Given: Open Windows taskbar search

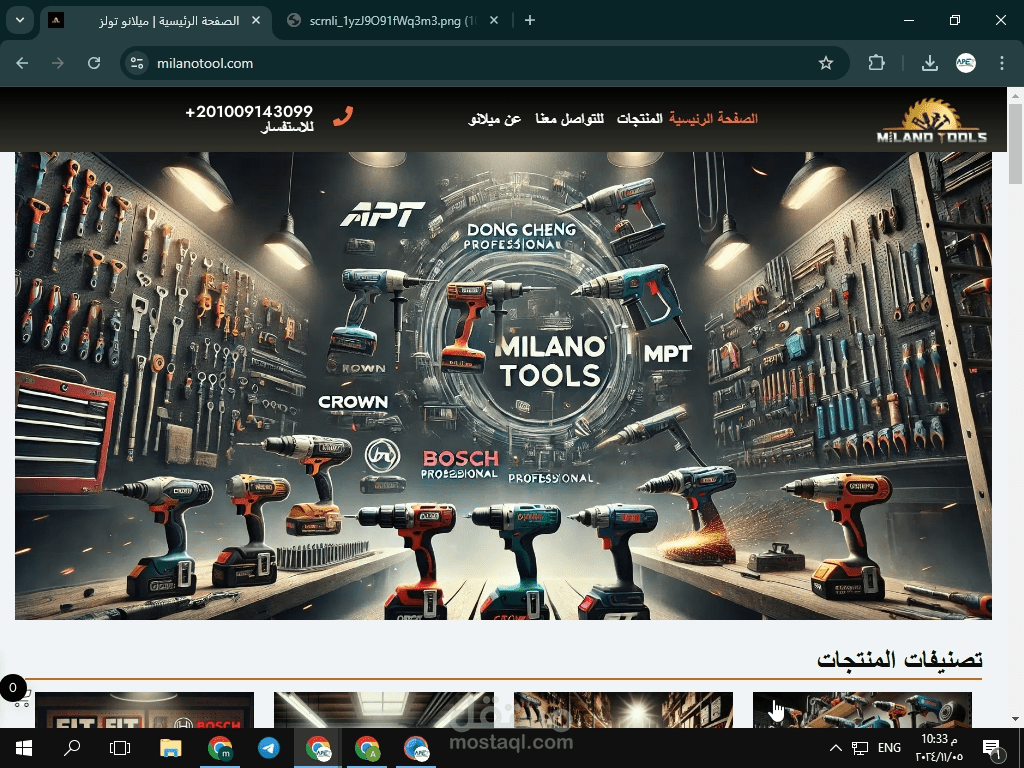Looking at the screenshot, I should point(71,748).
